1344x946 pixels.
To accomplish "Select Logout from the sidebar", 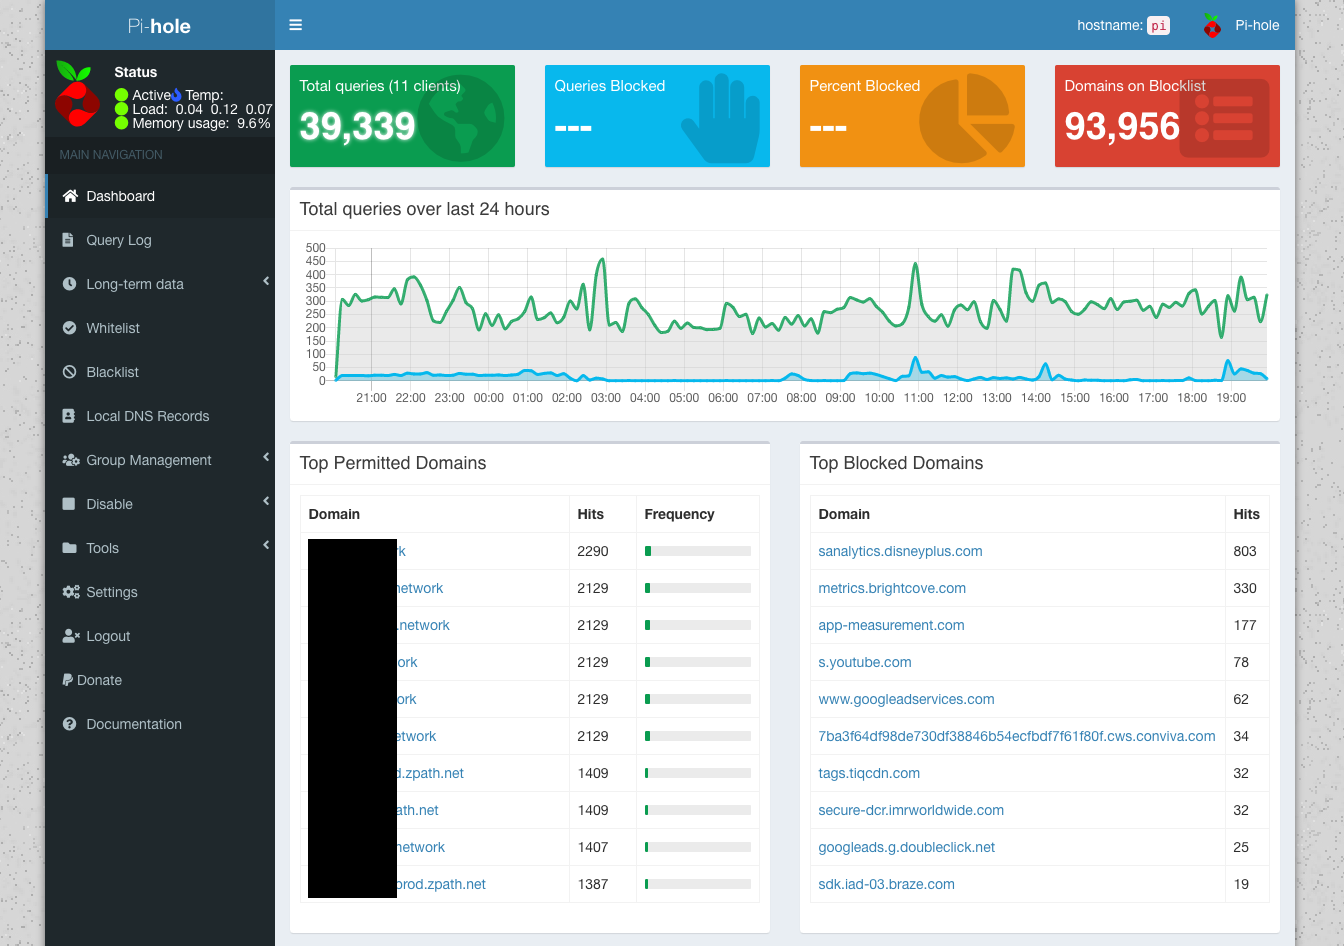I will click(x=108, y=636).
